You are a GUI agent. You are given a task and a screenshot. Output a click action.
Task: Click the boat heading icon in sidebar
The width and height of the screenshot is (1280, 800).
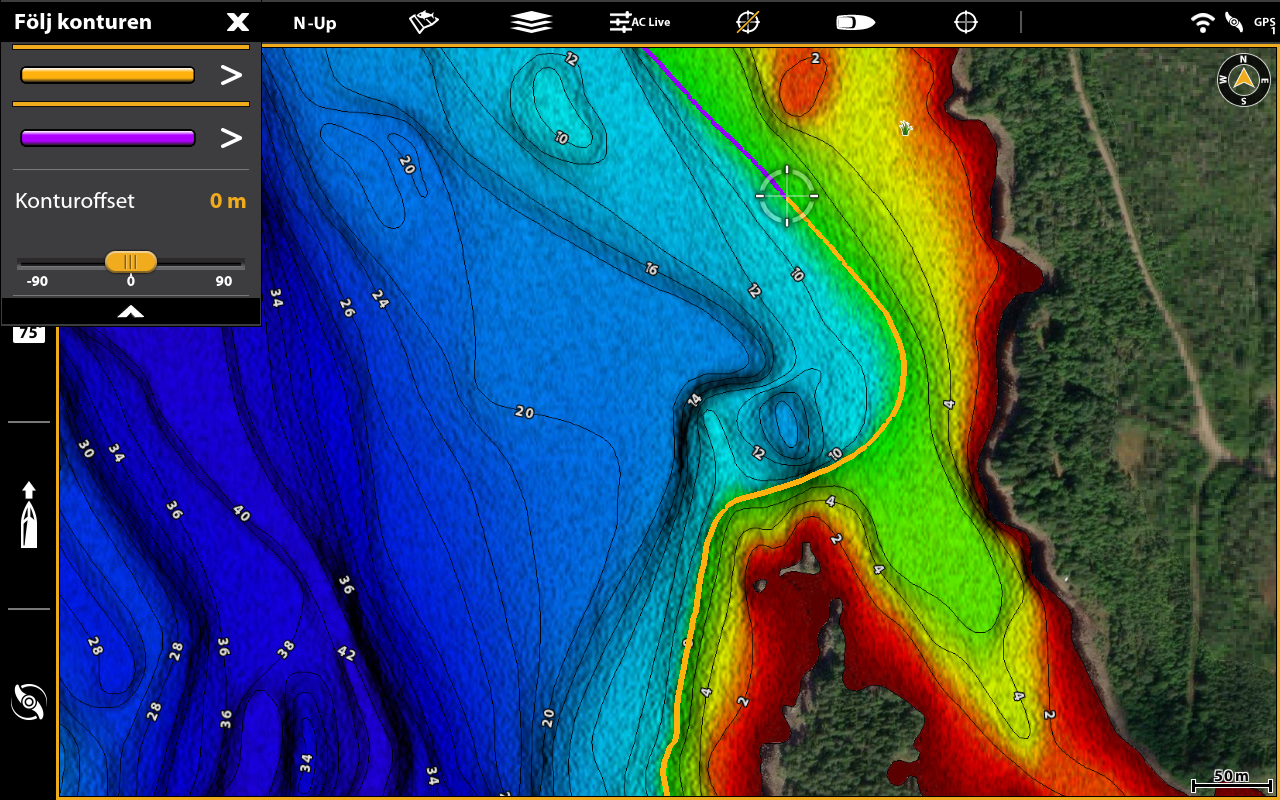tap(29, 514)
